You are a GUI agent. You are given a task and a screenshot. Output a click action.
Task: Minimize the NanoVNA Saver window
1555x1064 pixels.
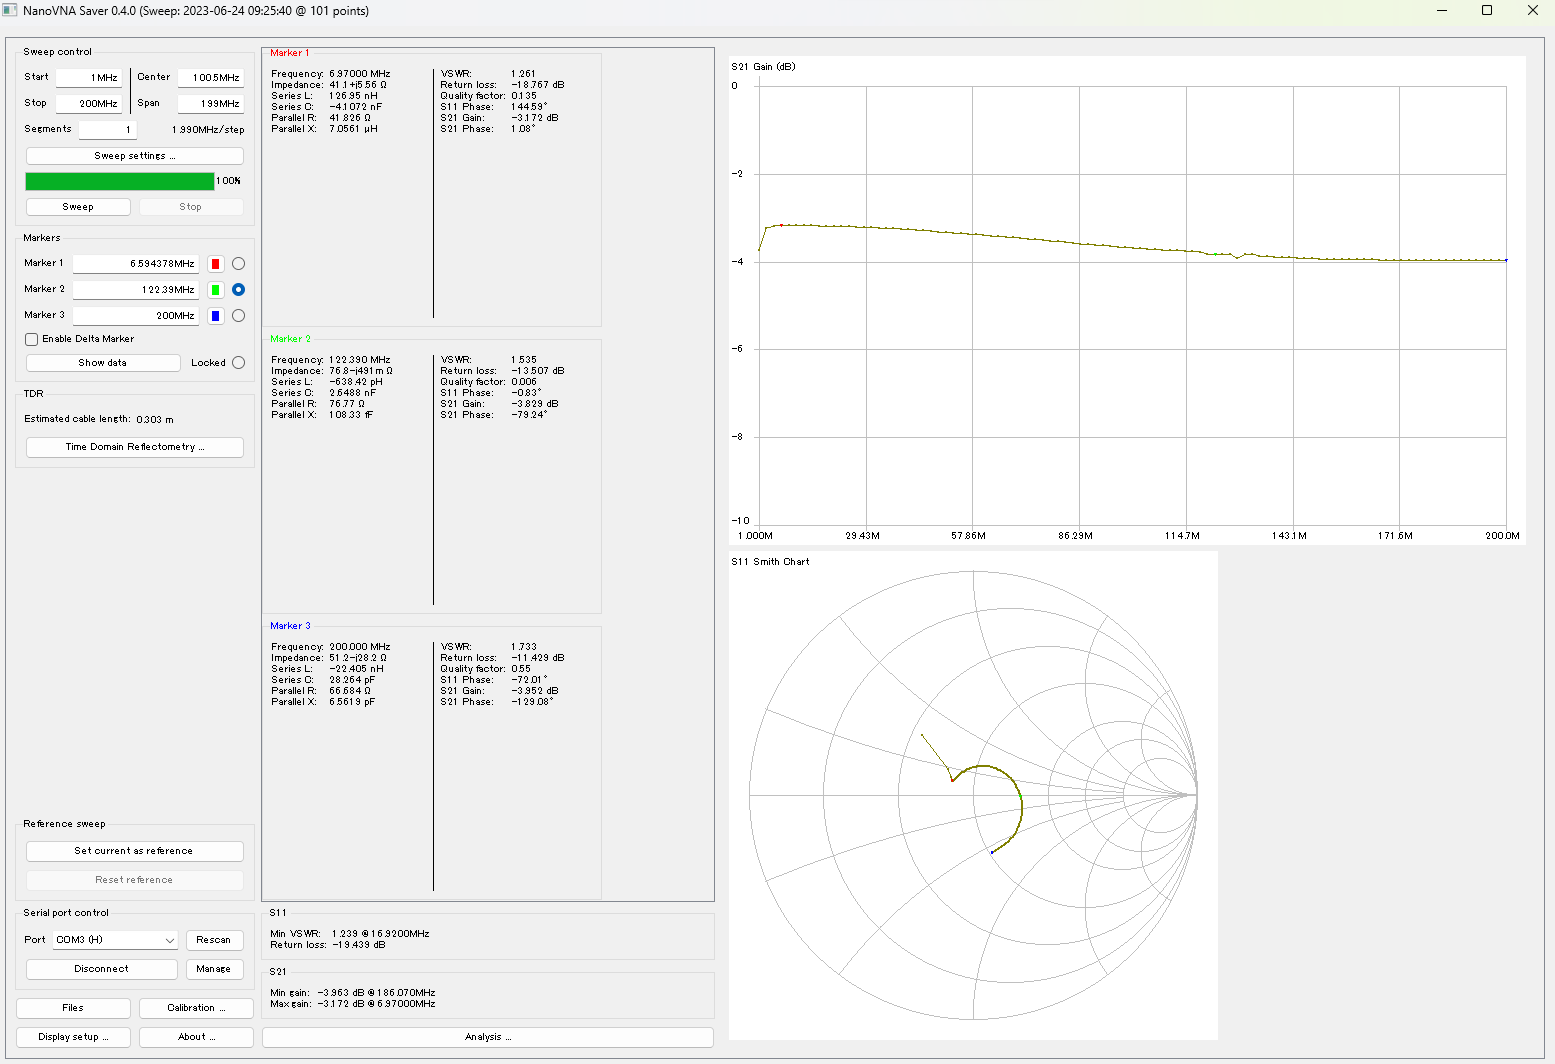[x=1442, y=10]
